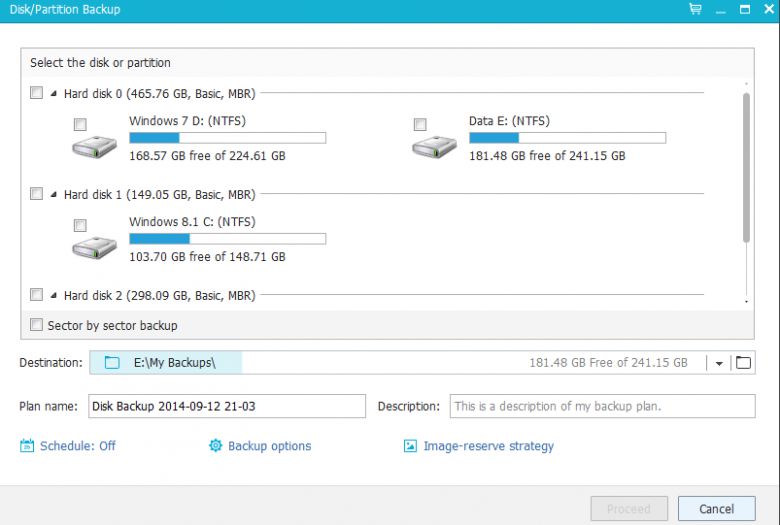Minimize the Disk/Partition Backup window
Viewport: 780px width, 525px height.
click(720, 10)
